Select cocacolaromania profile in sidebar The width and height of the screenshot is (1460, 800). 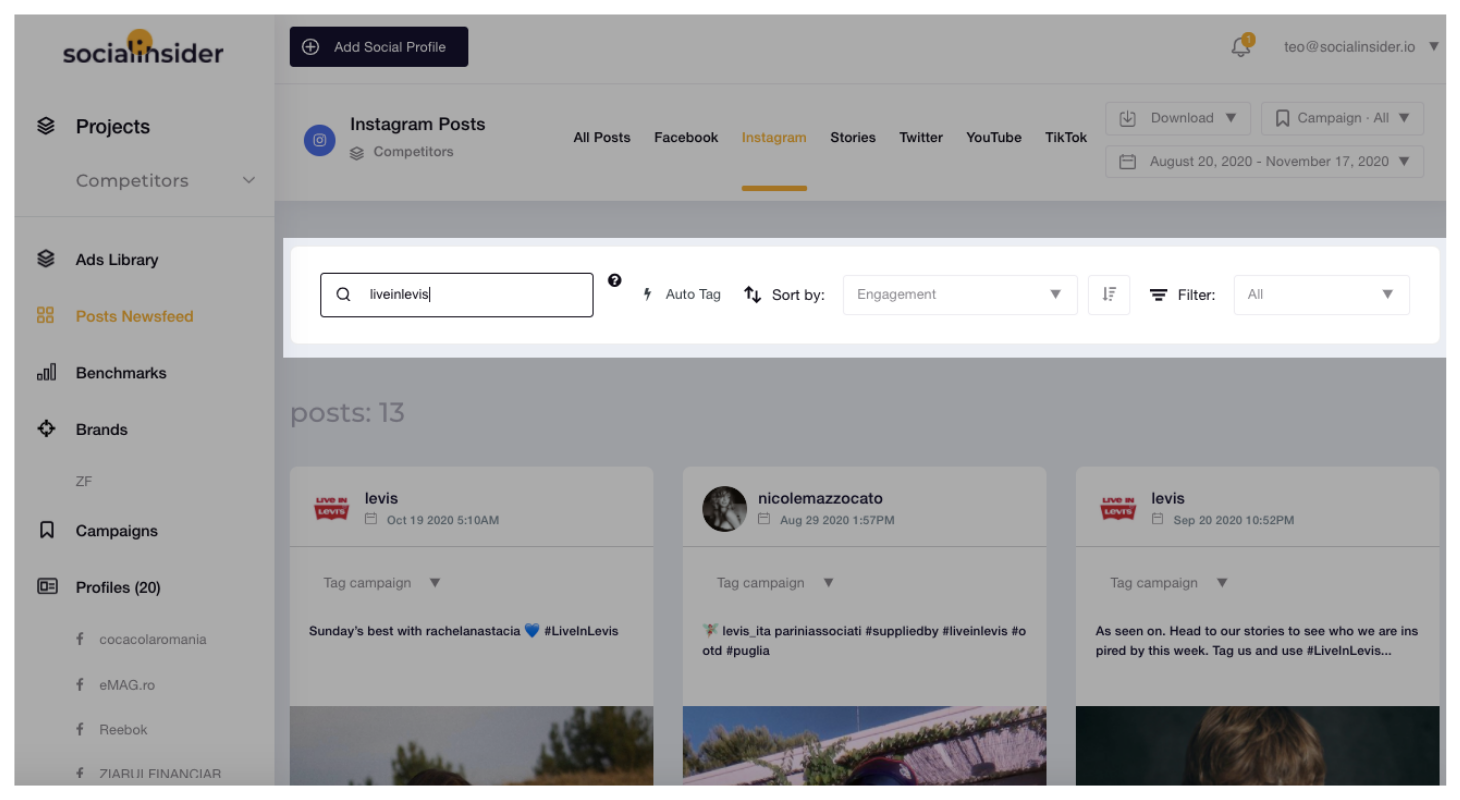point(153,639)
